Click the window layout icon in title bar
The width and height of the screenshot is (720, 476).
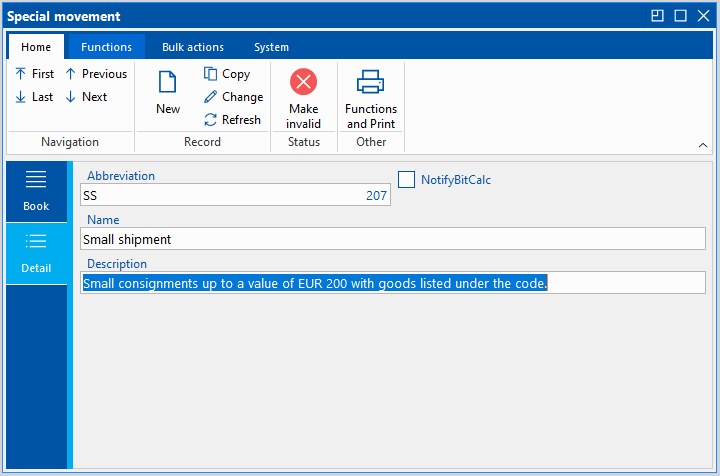[658, 16]
